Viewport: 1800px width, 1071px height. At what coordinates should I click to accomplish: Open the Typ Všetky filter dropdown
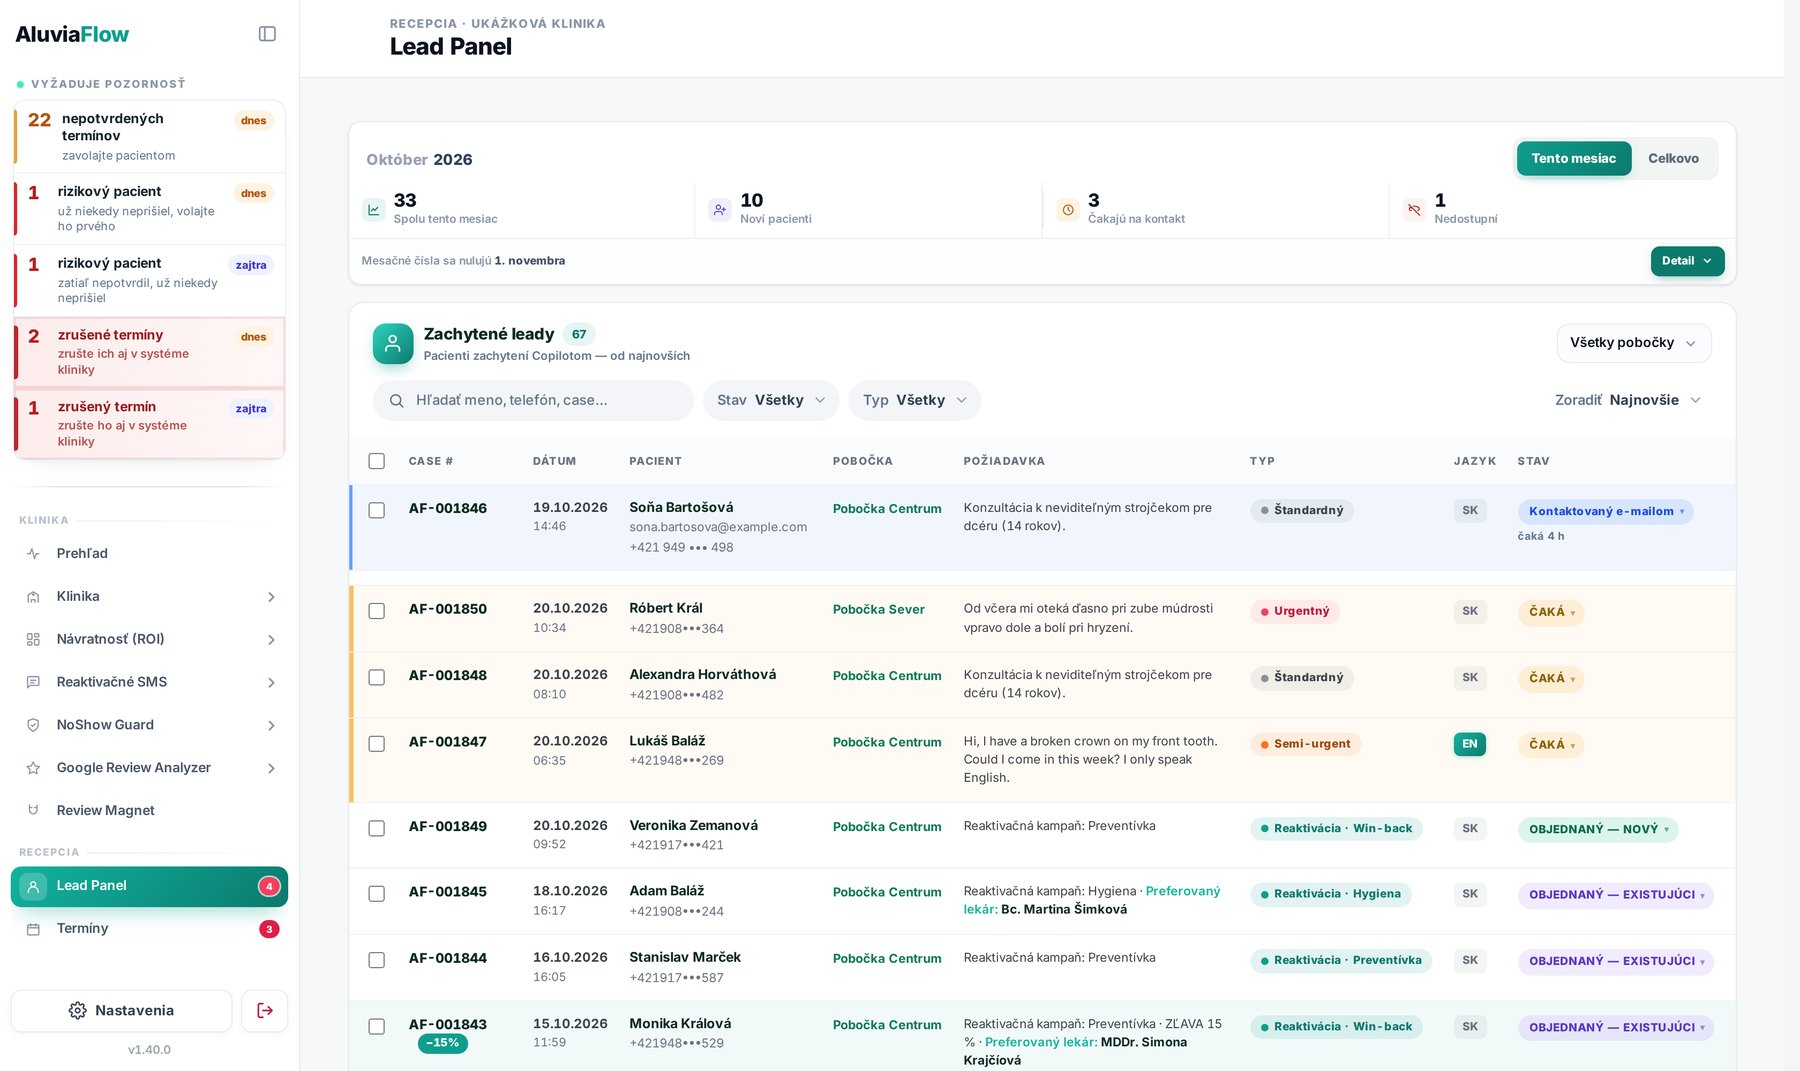coord(915,401)
